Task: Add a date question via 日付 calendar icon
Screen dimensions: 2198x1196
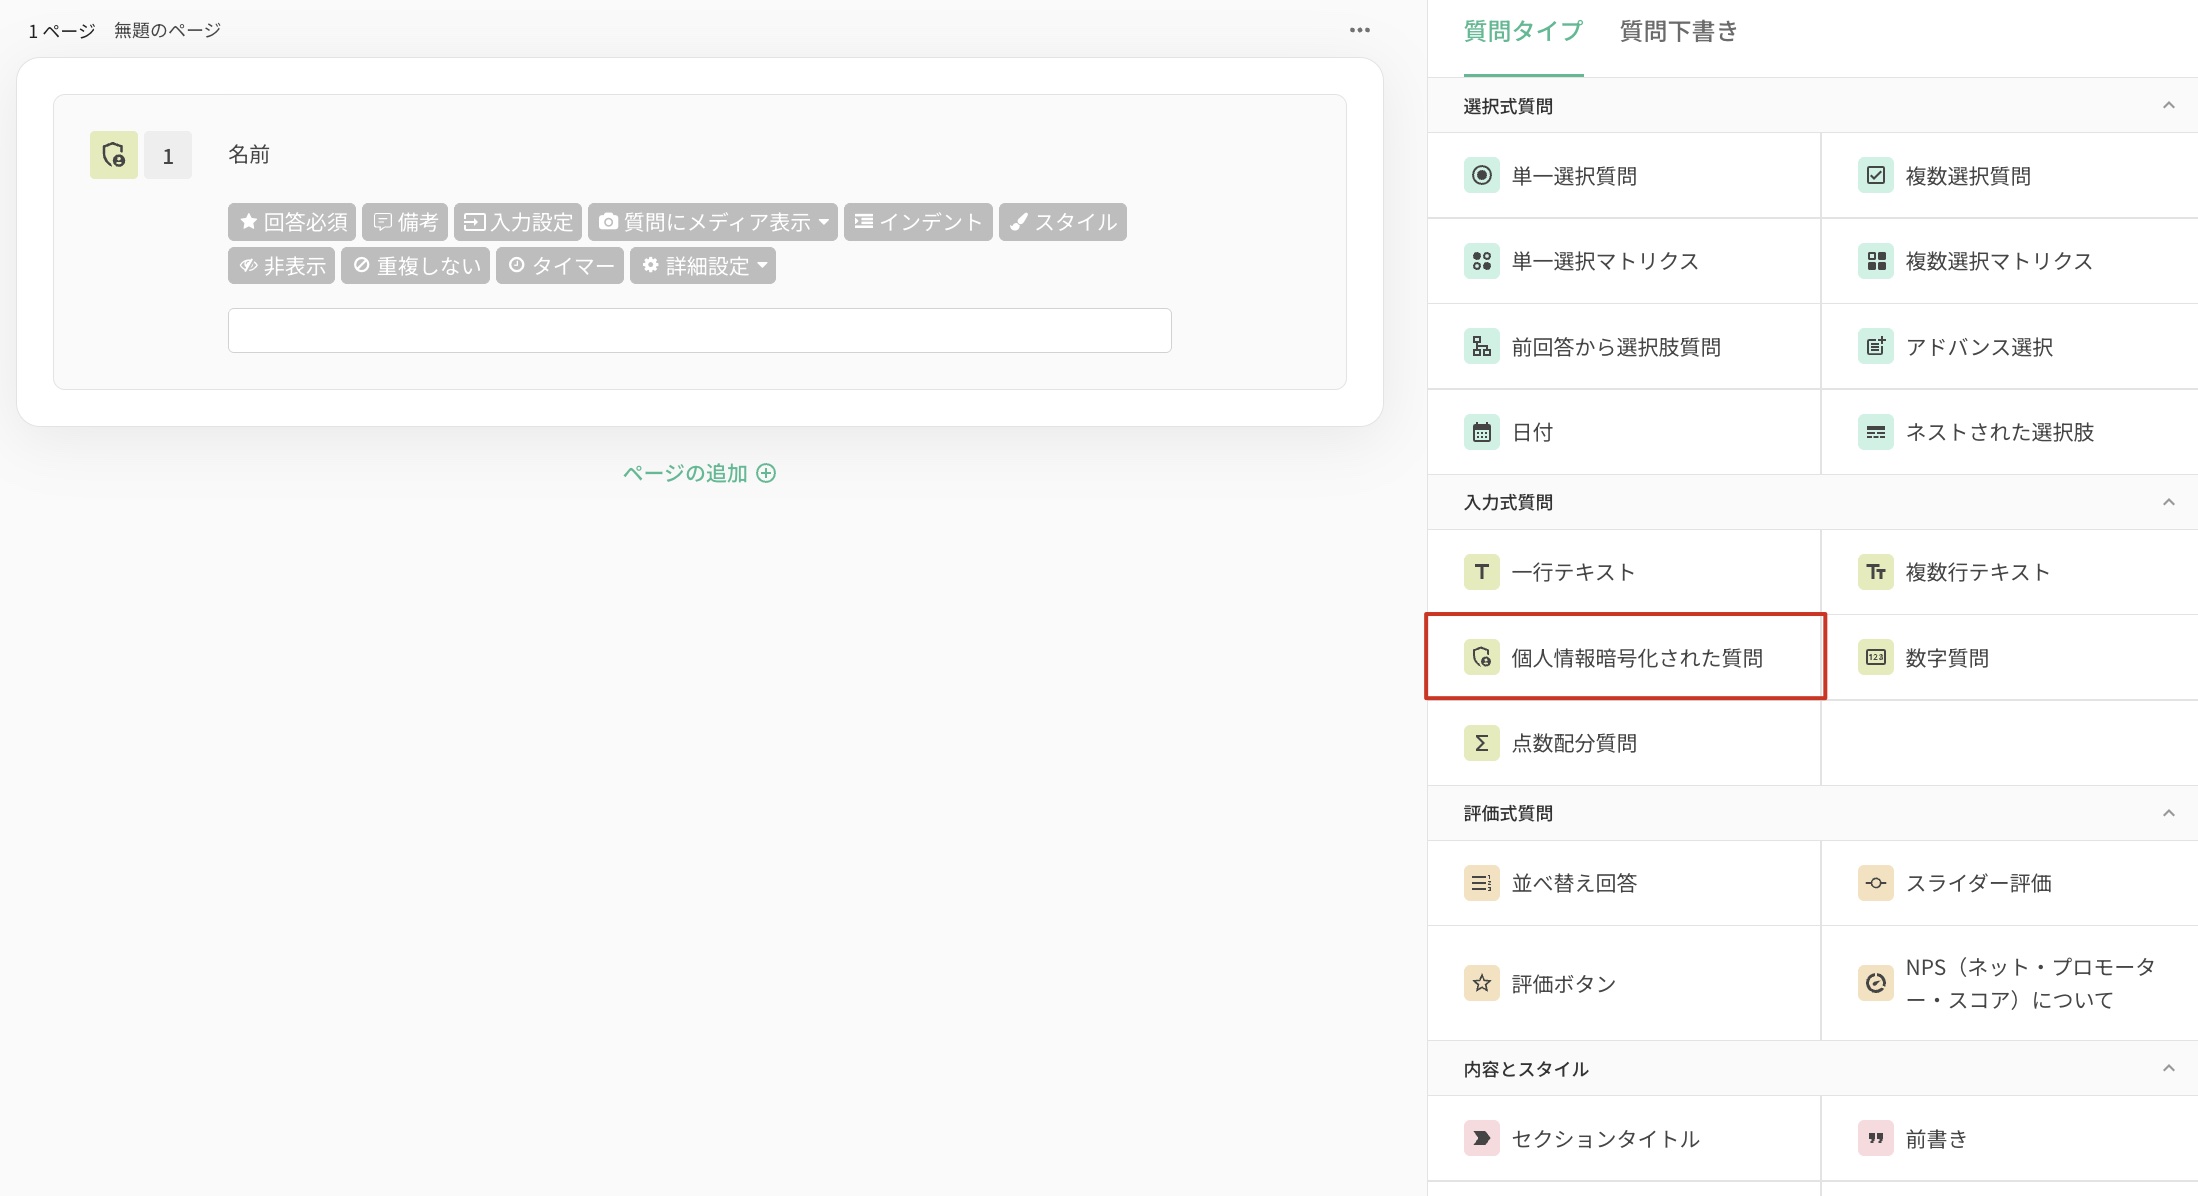Action: coord(1481,432)
